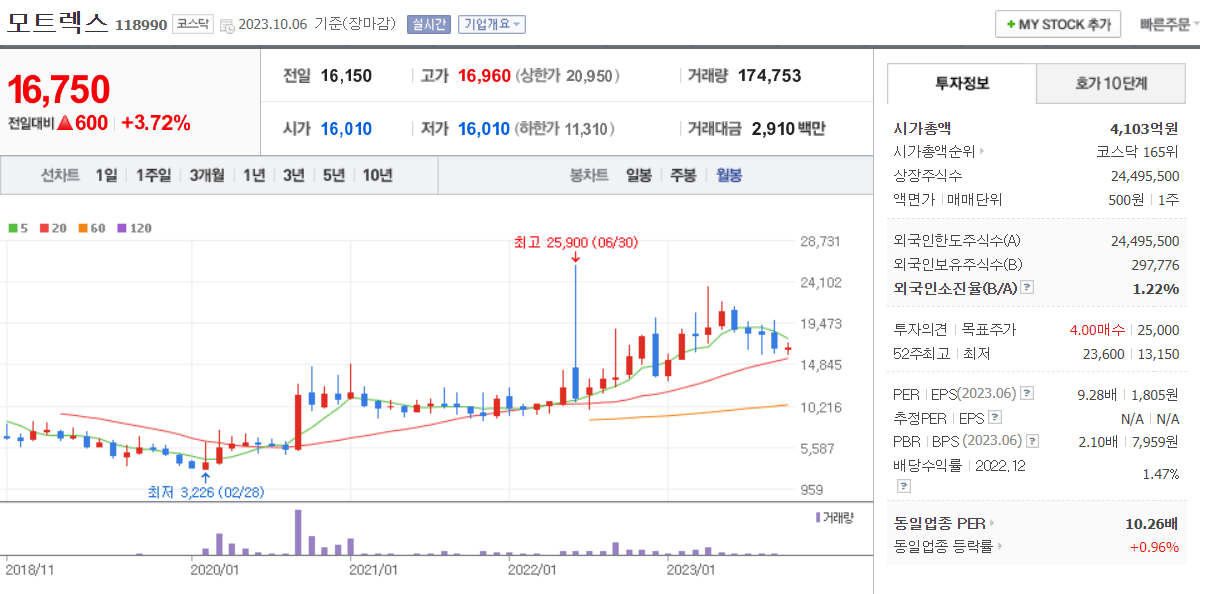Click the orange 60-day moving average swatch
The height and width of the screenshot is (594, 1214).
83,228
